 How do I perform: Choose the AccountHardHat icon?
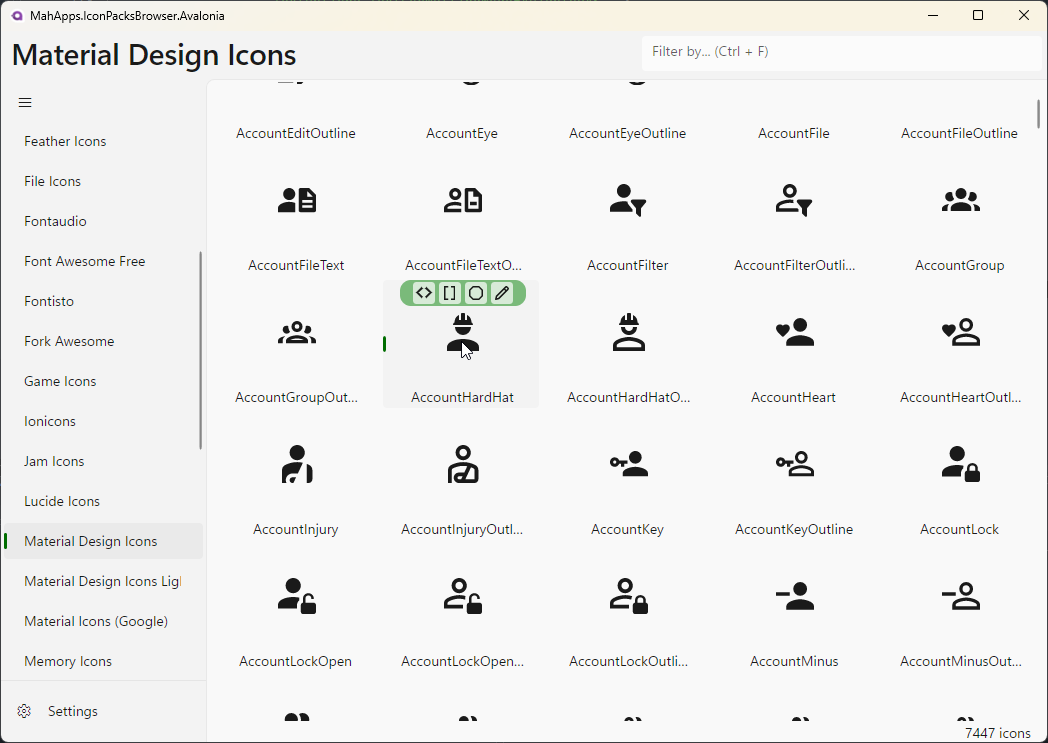coord(463,333)
